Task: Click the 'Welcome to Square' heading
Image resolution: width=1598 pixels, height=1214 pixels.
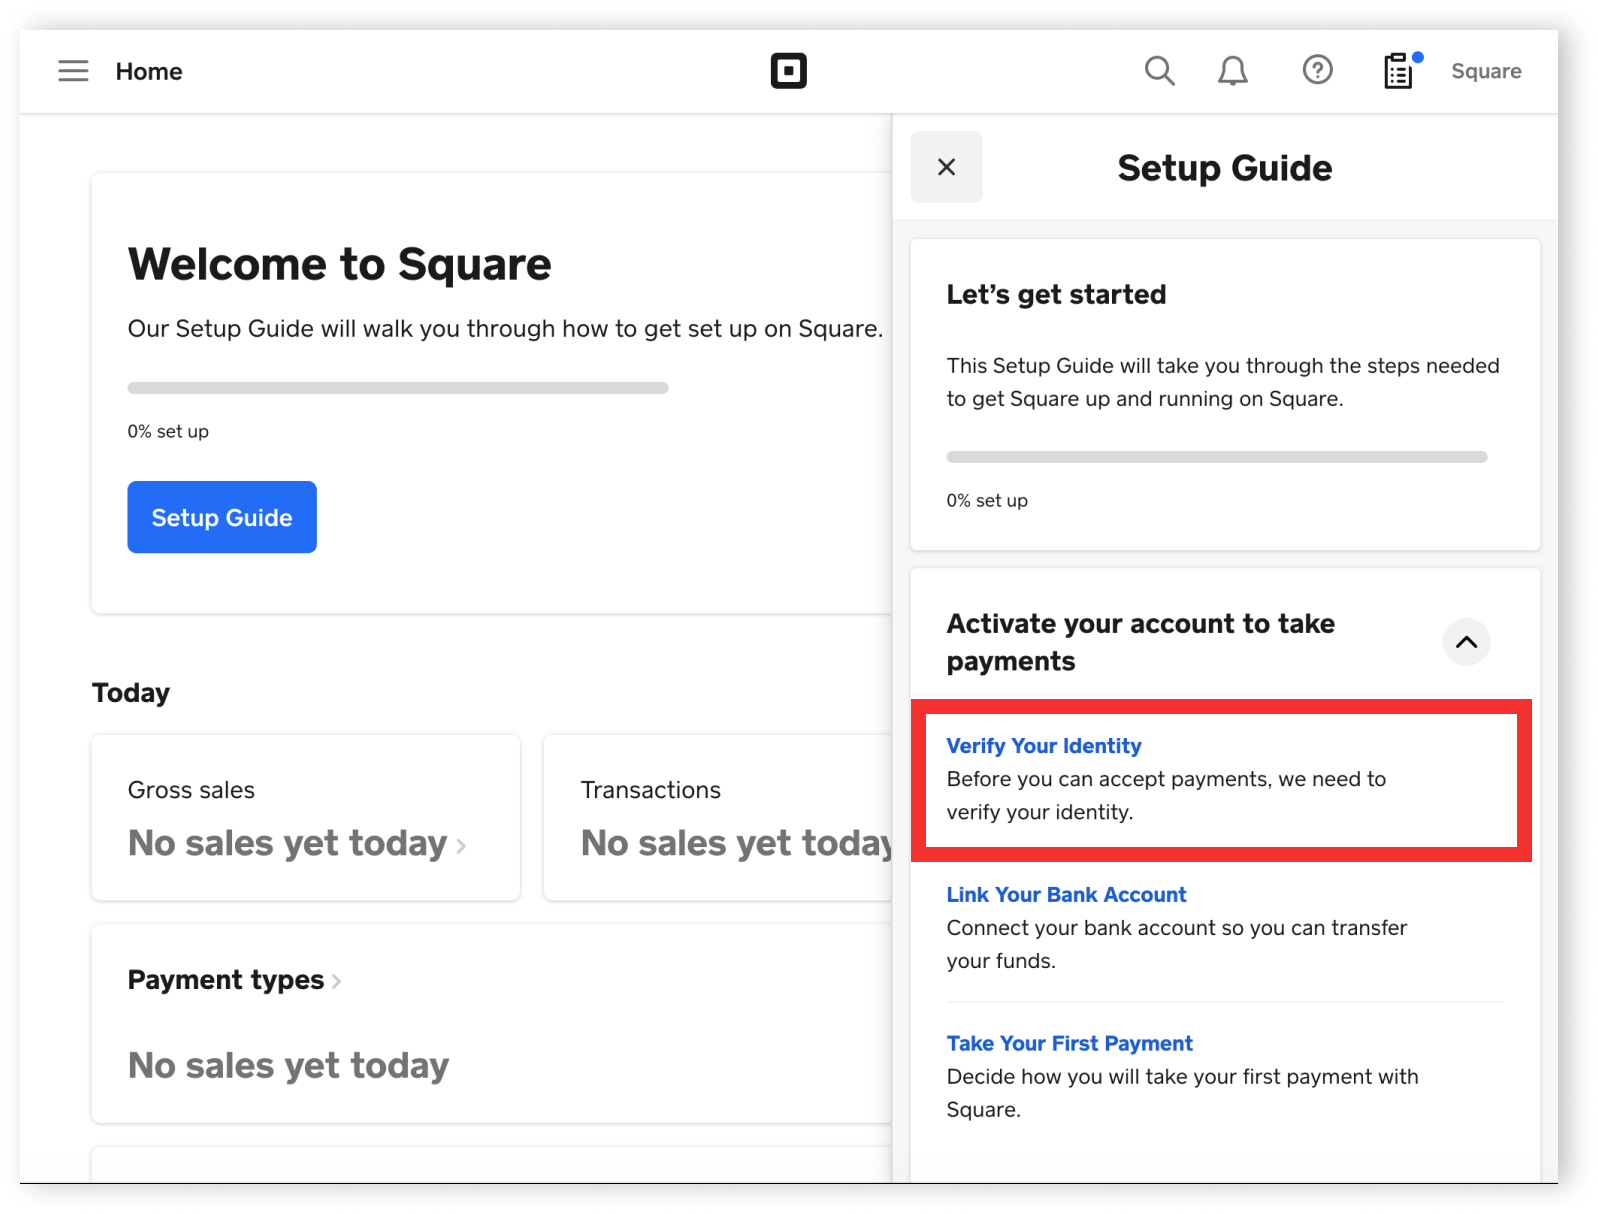Action: pyautogui.click(x=340, y=264)
